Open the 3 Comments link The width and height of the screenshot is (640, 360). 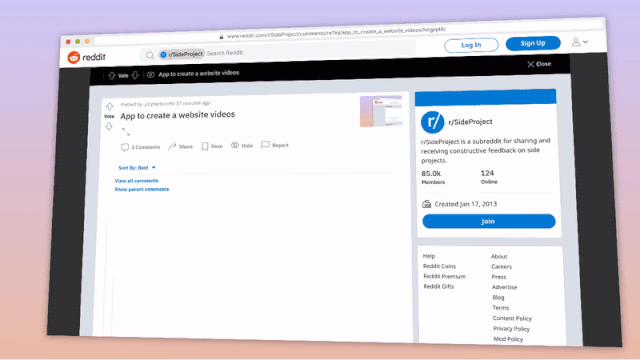tap(140, 147)
